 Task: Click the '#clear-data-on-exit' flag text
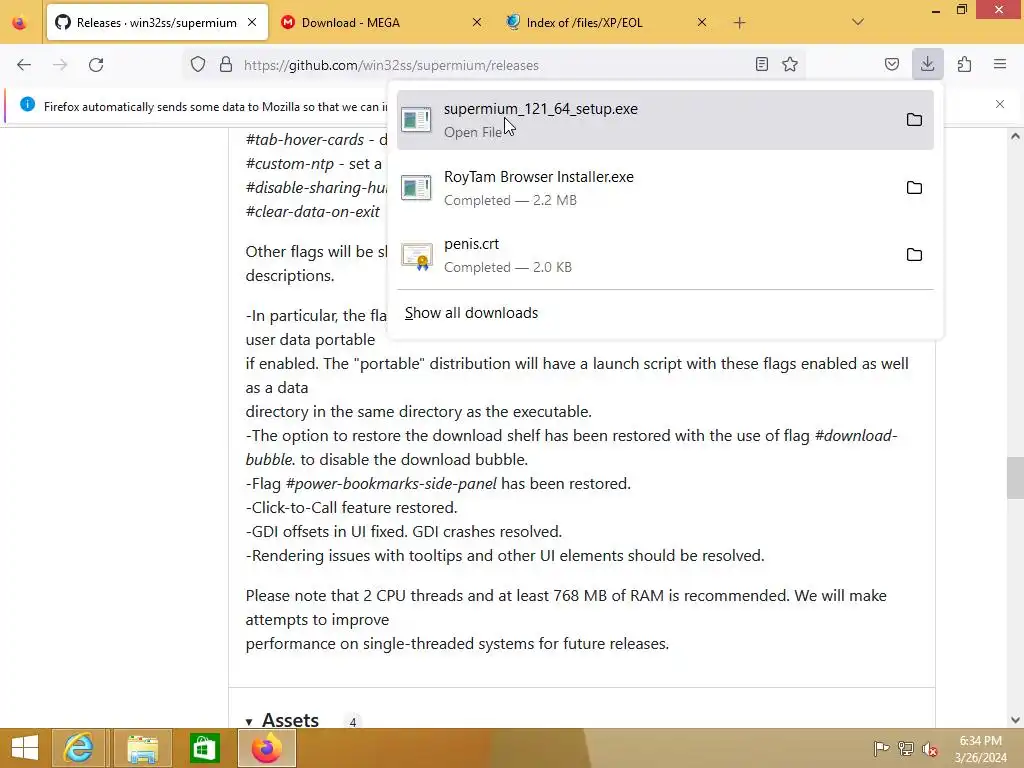[x=312, y=212]
